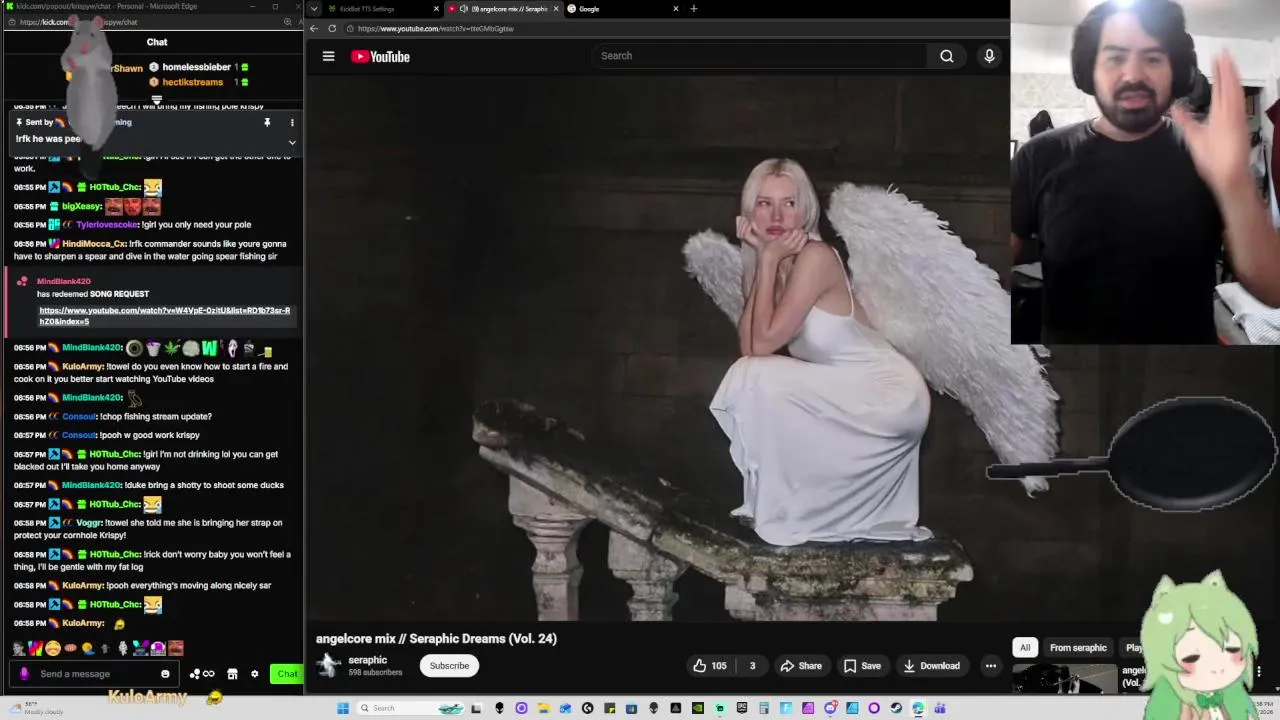Click the HindiMocca_Cx username in chat

94,244
